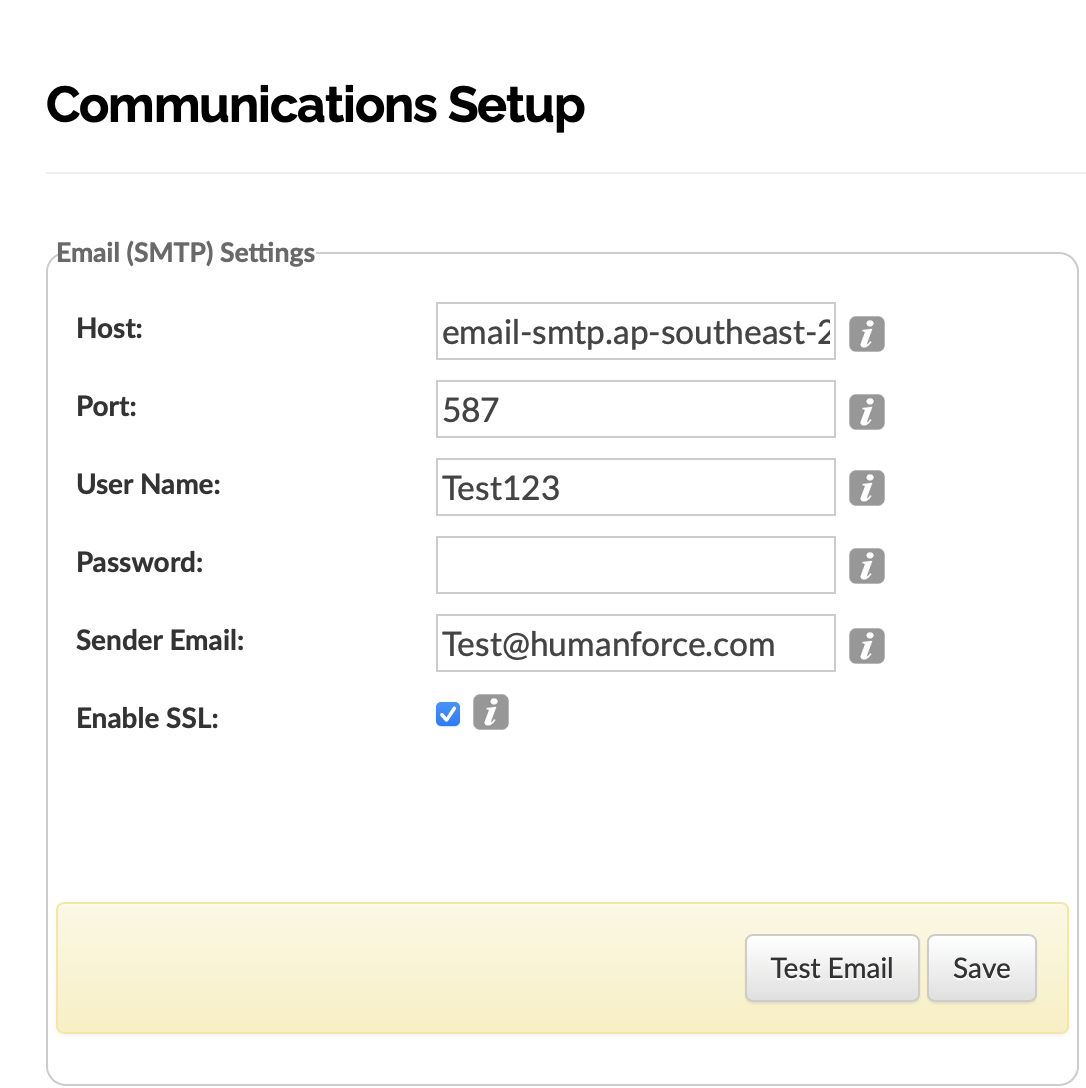Click the Enable SSL: label
Viewport: 1086px width, 1088px height.
pos(147,718)
